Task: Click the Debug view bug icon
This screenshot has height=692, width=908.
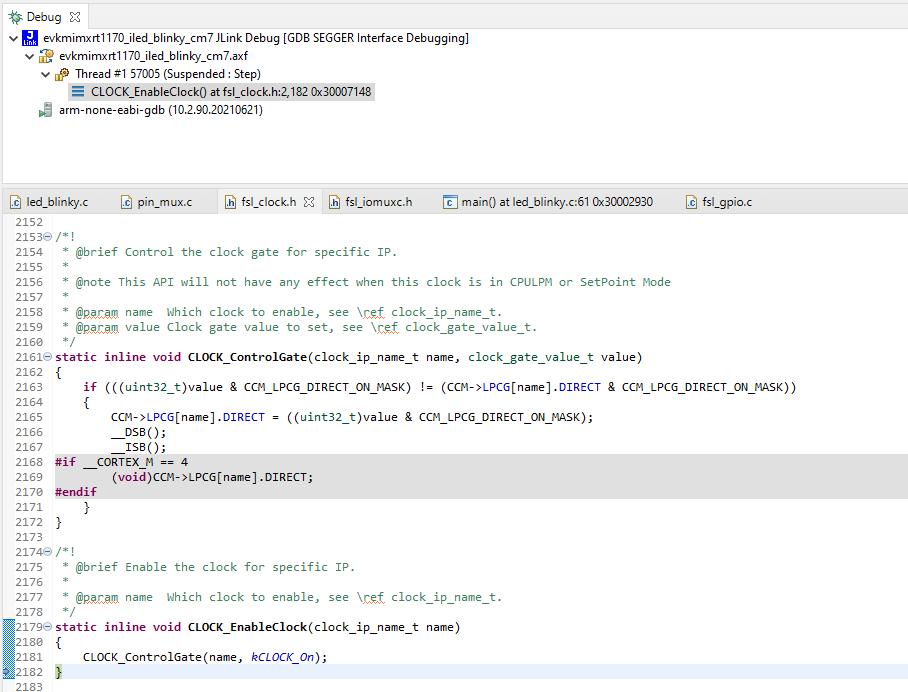Action: coord(15,15)
